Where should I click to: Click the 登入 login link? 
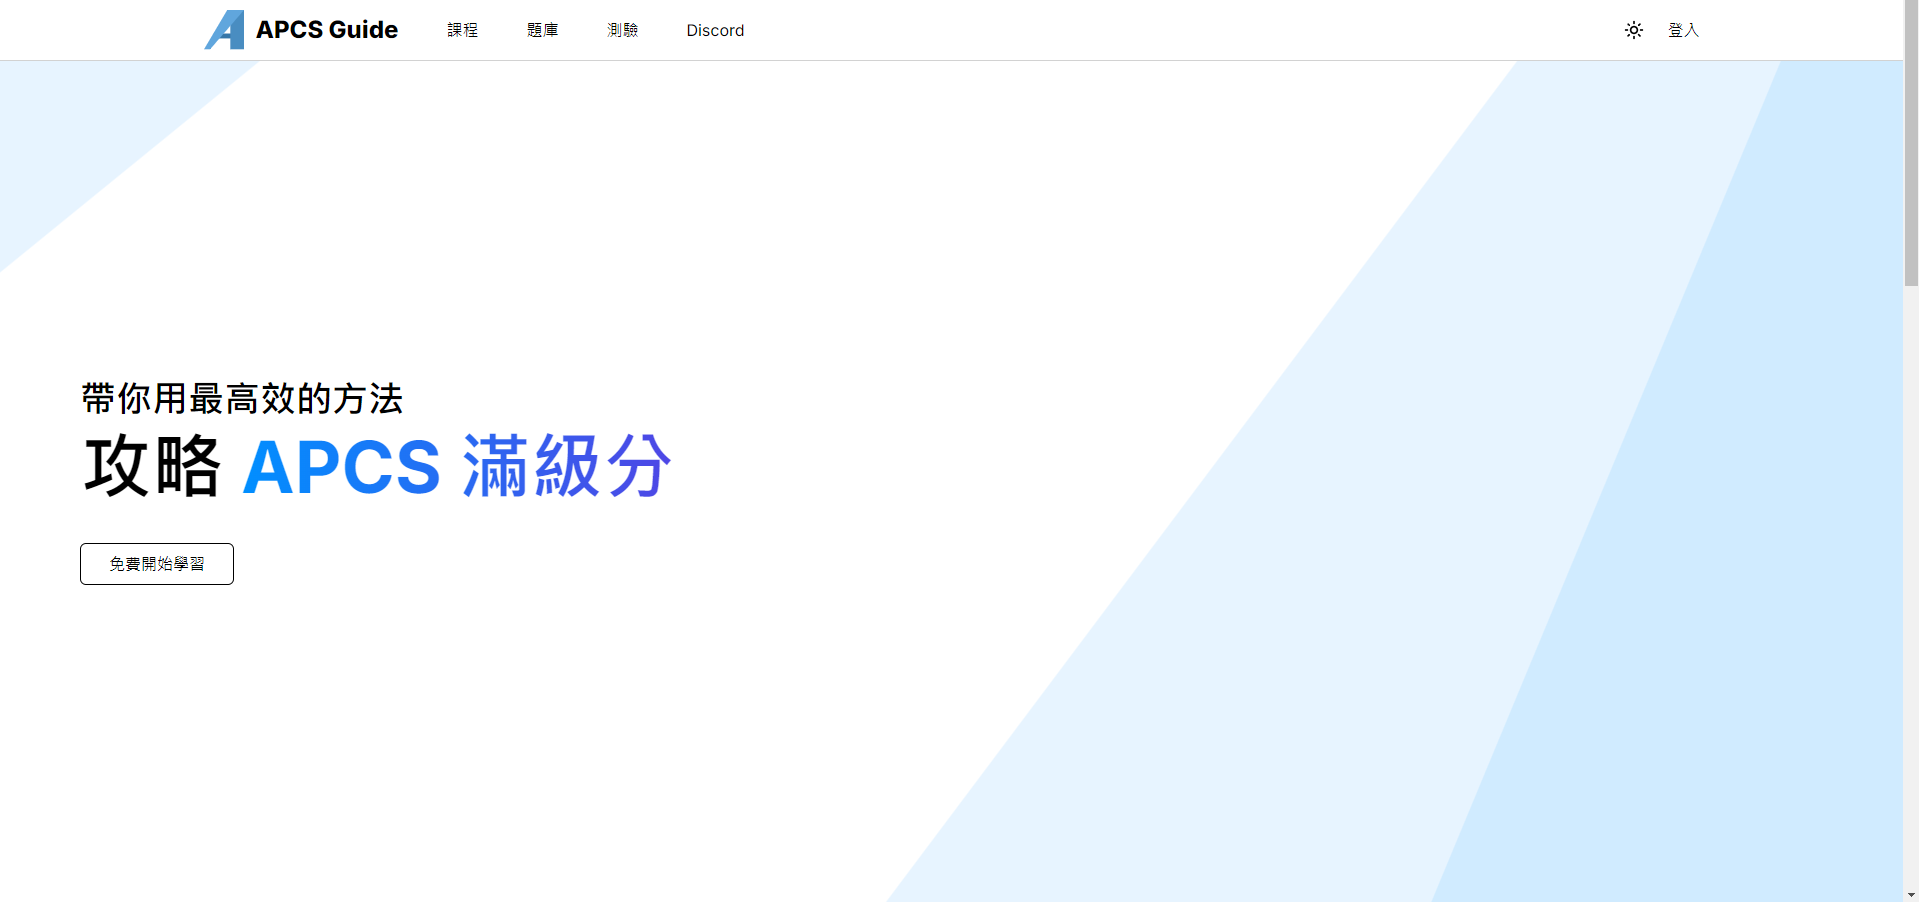1683,30
